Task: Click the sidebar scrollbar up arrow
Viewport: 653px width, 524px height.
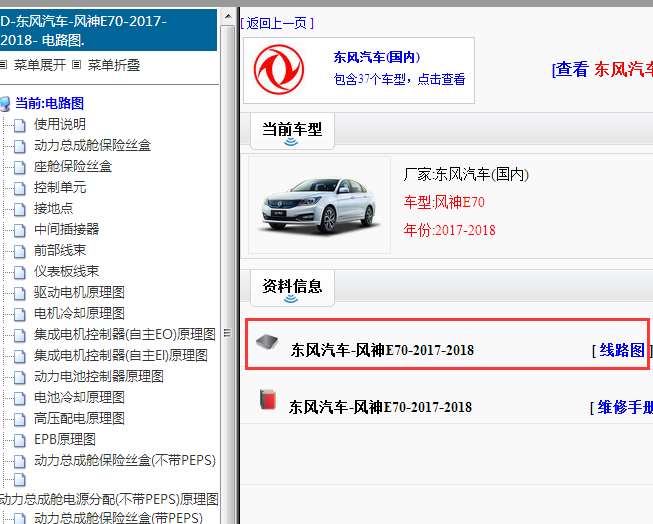Action: (x=228, y=16)
